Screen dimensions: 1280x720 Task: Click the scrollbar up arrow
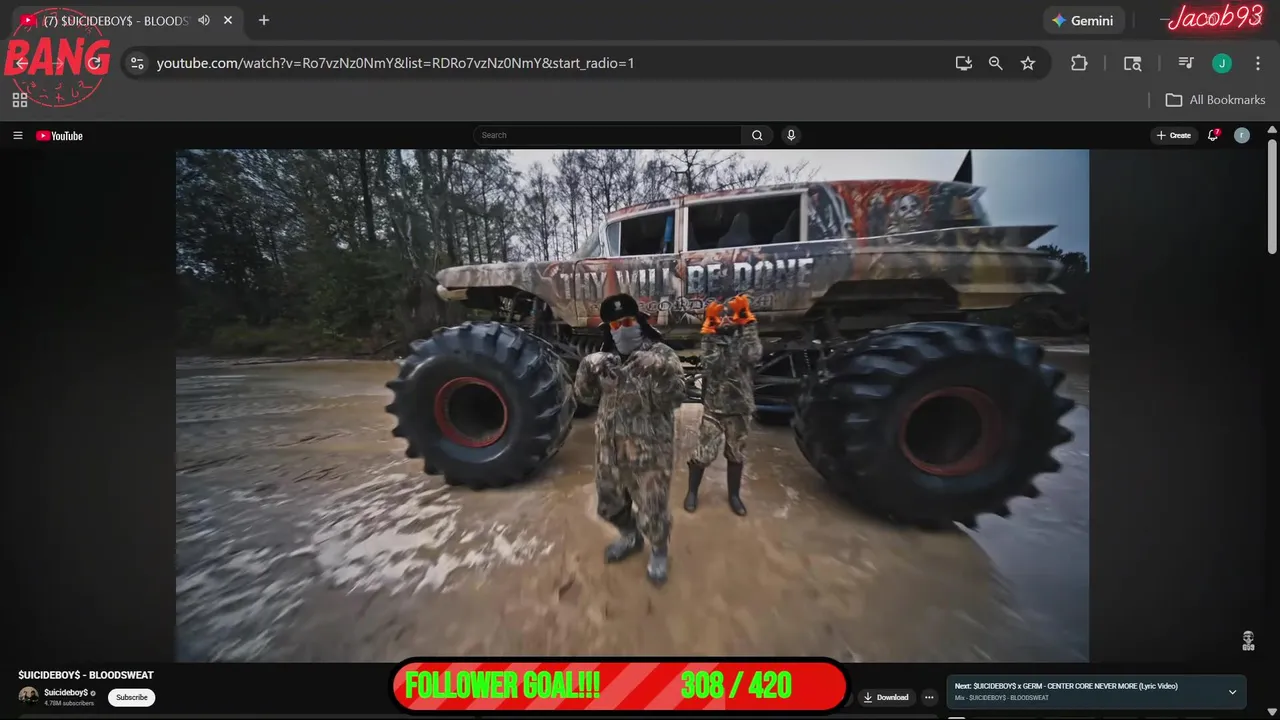click(1272, 129)
